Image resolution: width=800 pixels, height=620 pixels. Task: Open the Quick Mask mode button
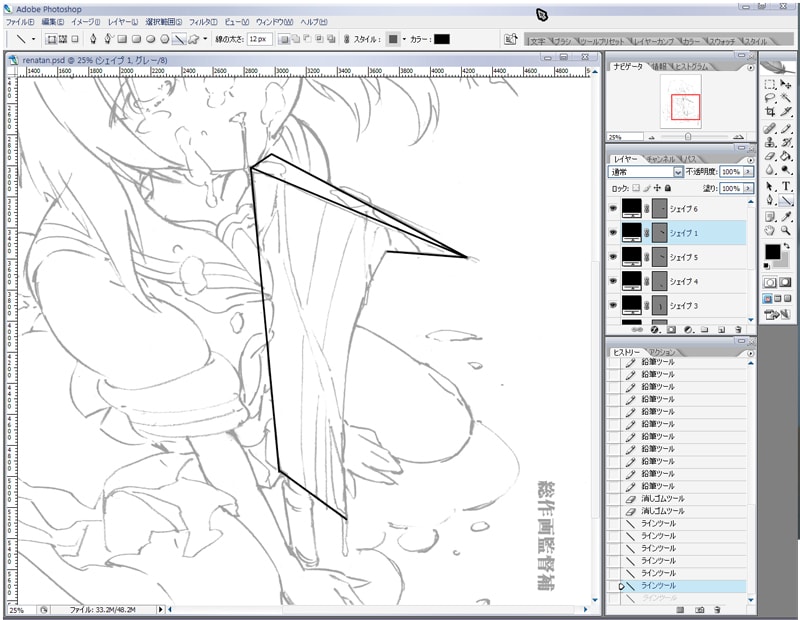click(784, 285)
